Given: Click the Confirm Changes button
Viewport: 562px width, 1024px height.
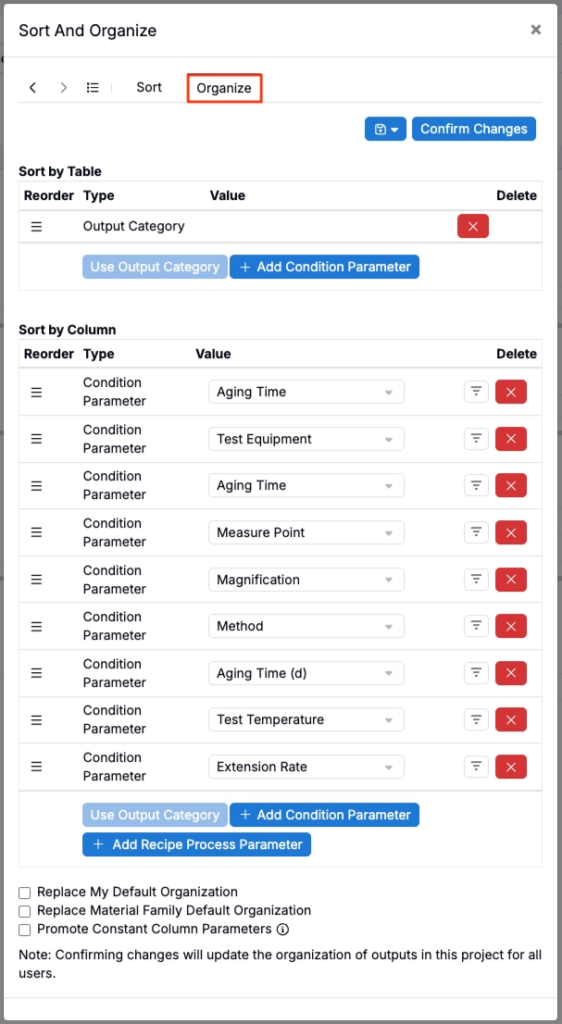Looking at the screenshot, I should pyautogui.click(x=474, y=129).
